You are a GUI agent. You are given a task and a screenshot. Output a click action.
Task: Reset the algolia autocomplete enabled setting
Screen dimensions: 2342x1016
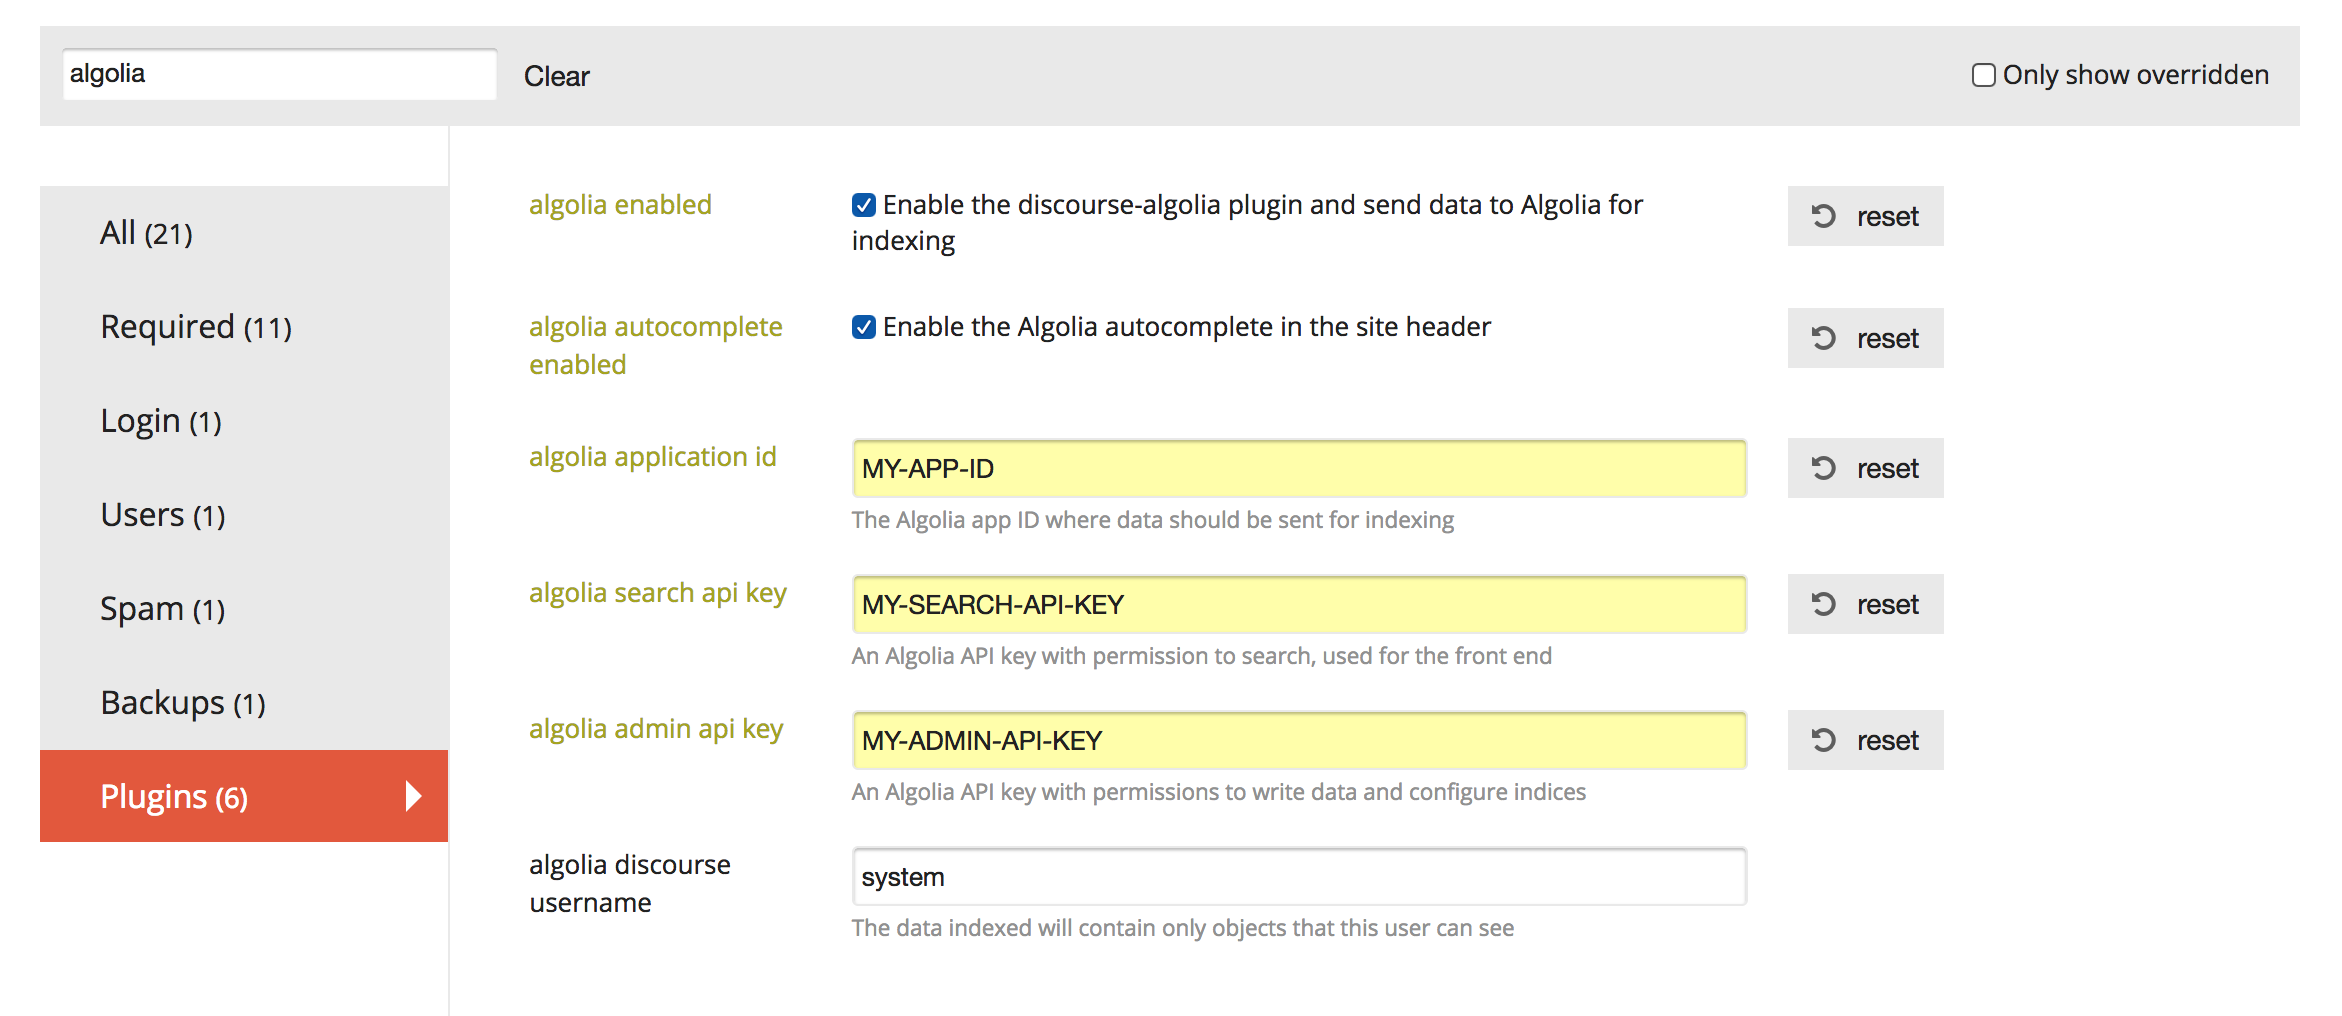pyautogui.click(x=1865, y=338)
